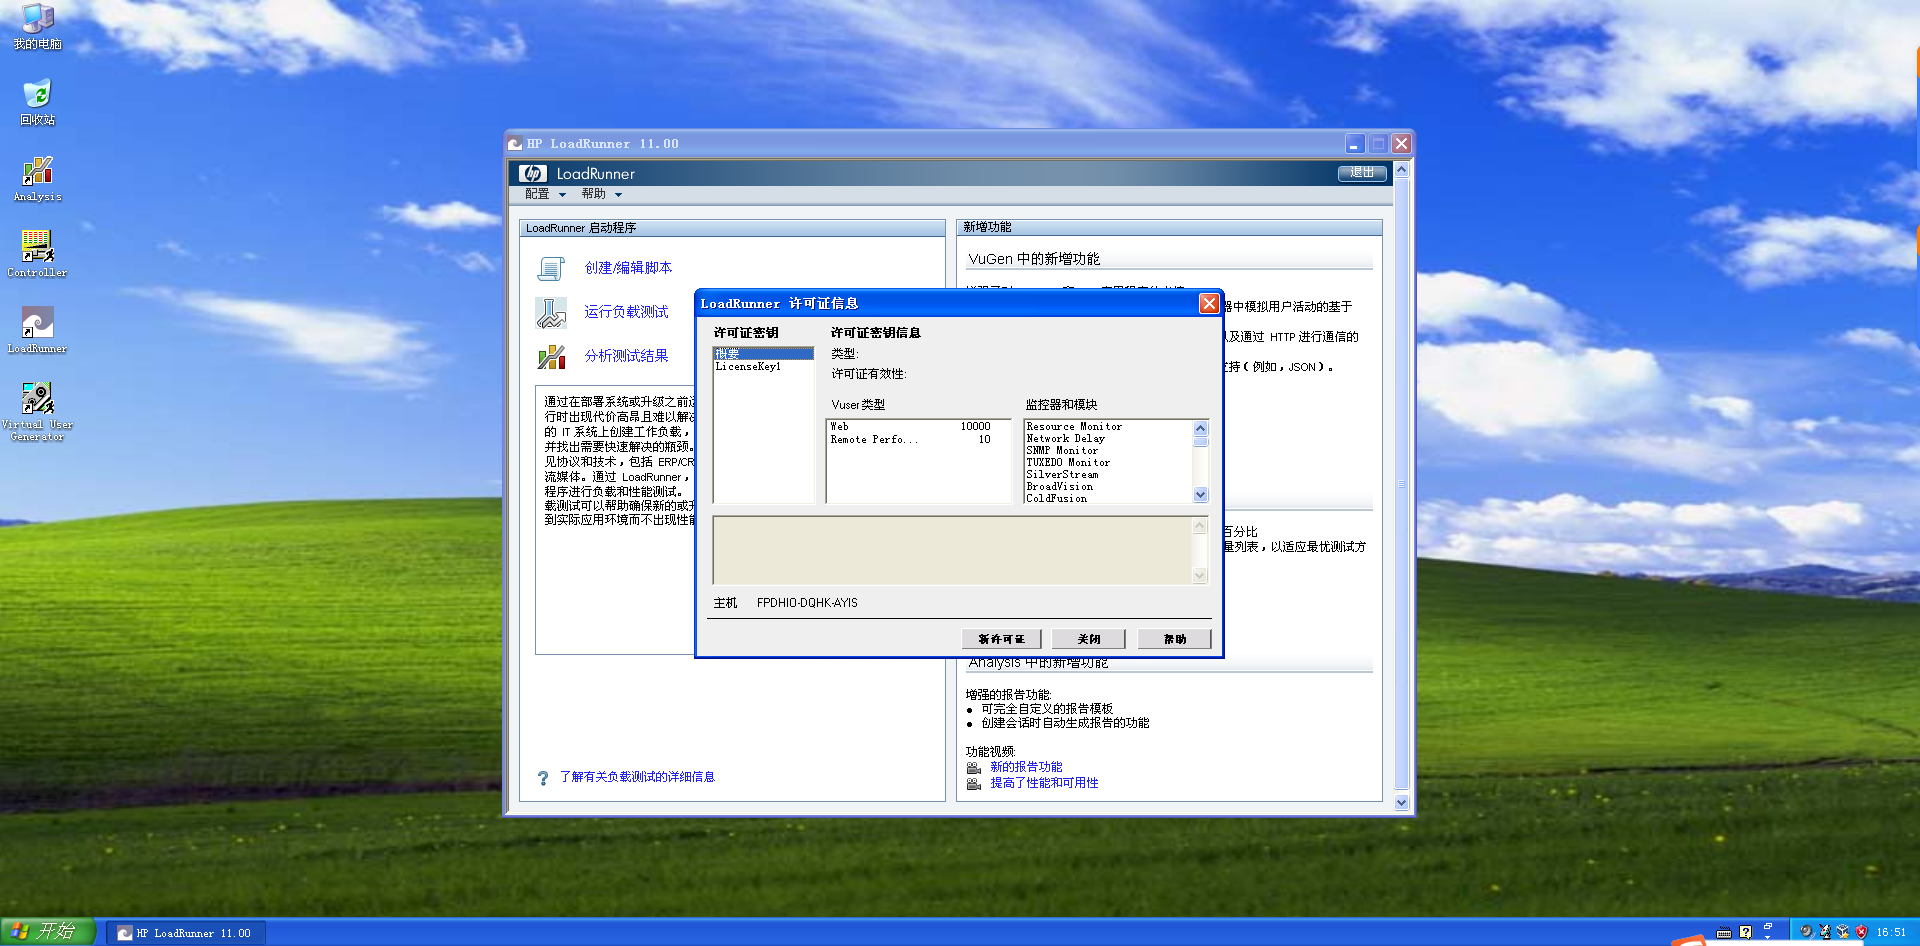The image size is (1920, 946).
Task: Click the 分析测试结果 chart icon
Action: [x=551, y=356]
